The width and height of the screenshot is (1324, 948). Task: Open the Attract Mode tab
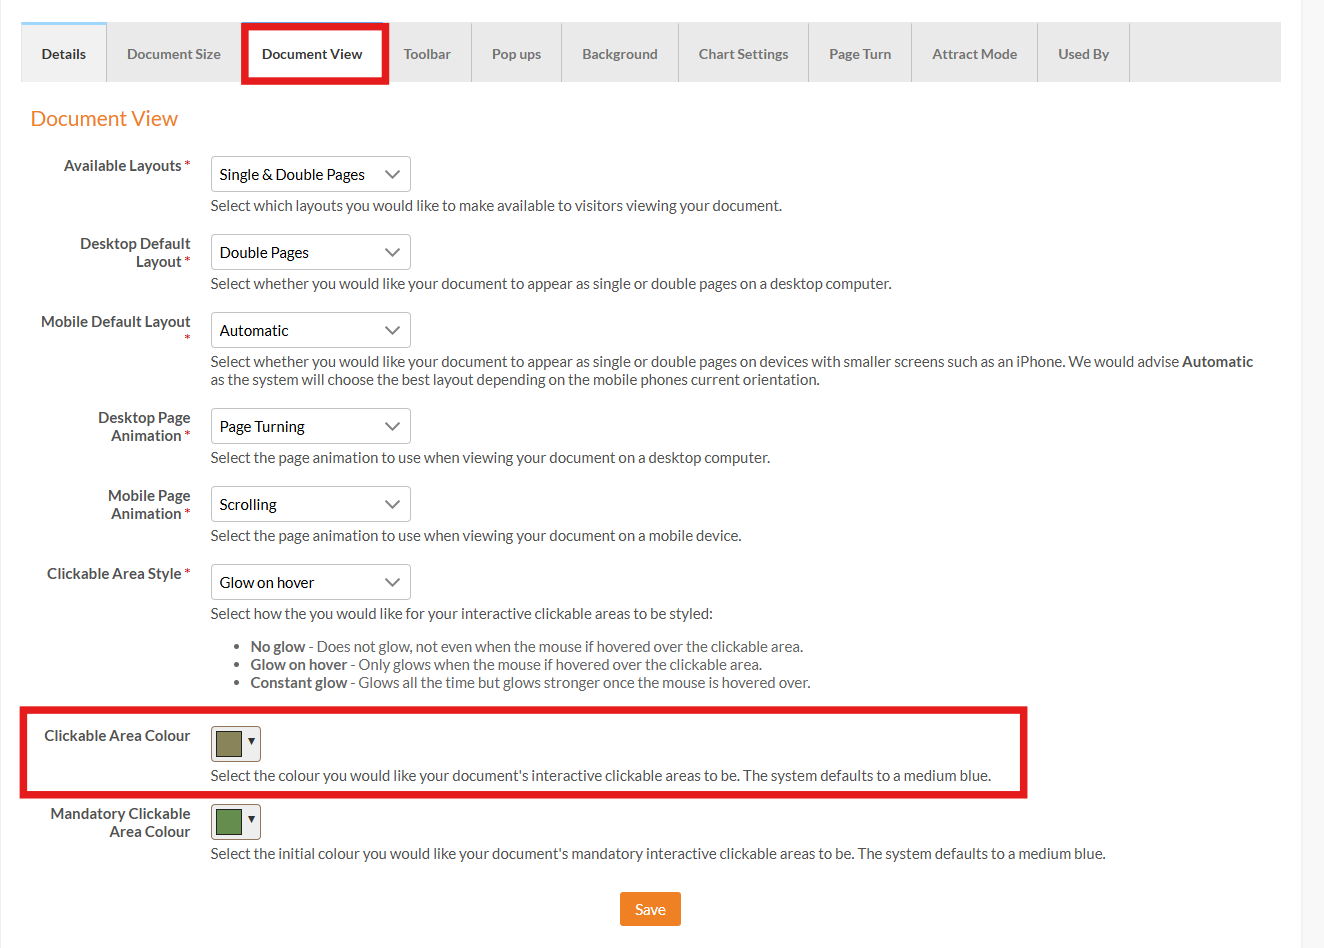click(x=974, y=54)
